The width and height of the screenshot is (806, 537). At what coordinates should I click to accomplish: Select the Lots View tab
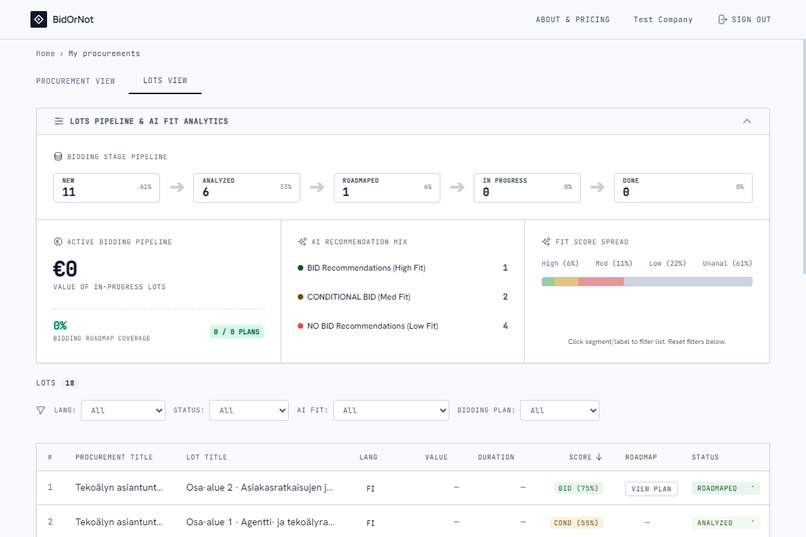click(x=165, y=81)
